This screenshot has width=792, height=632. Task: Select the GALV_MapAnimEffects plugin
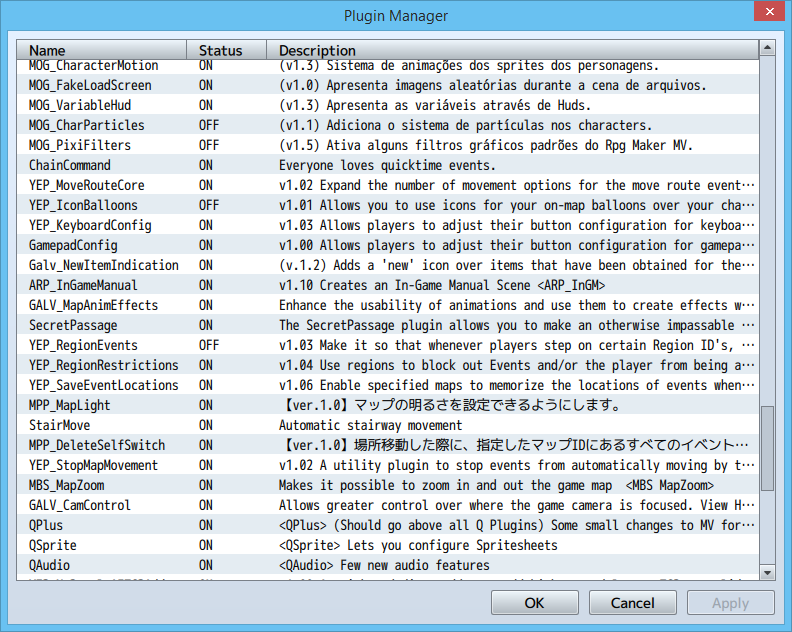point(387,305)
